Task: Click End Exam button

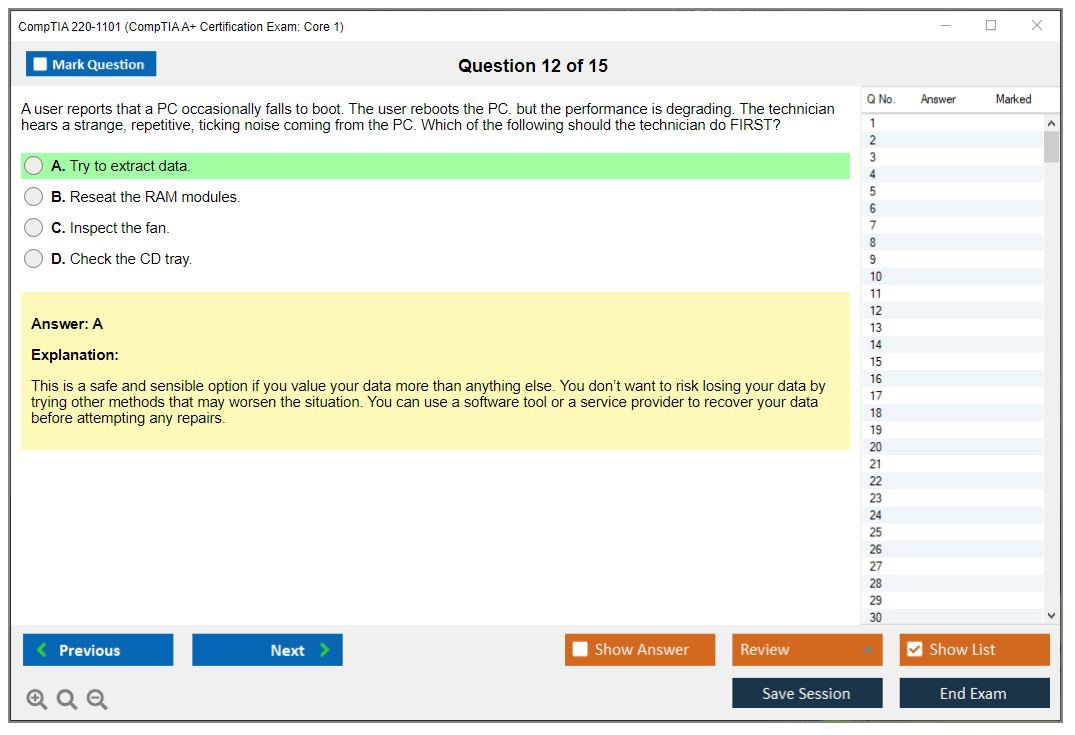Action: [x=973, y=693]
